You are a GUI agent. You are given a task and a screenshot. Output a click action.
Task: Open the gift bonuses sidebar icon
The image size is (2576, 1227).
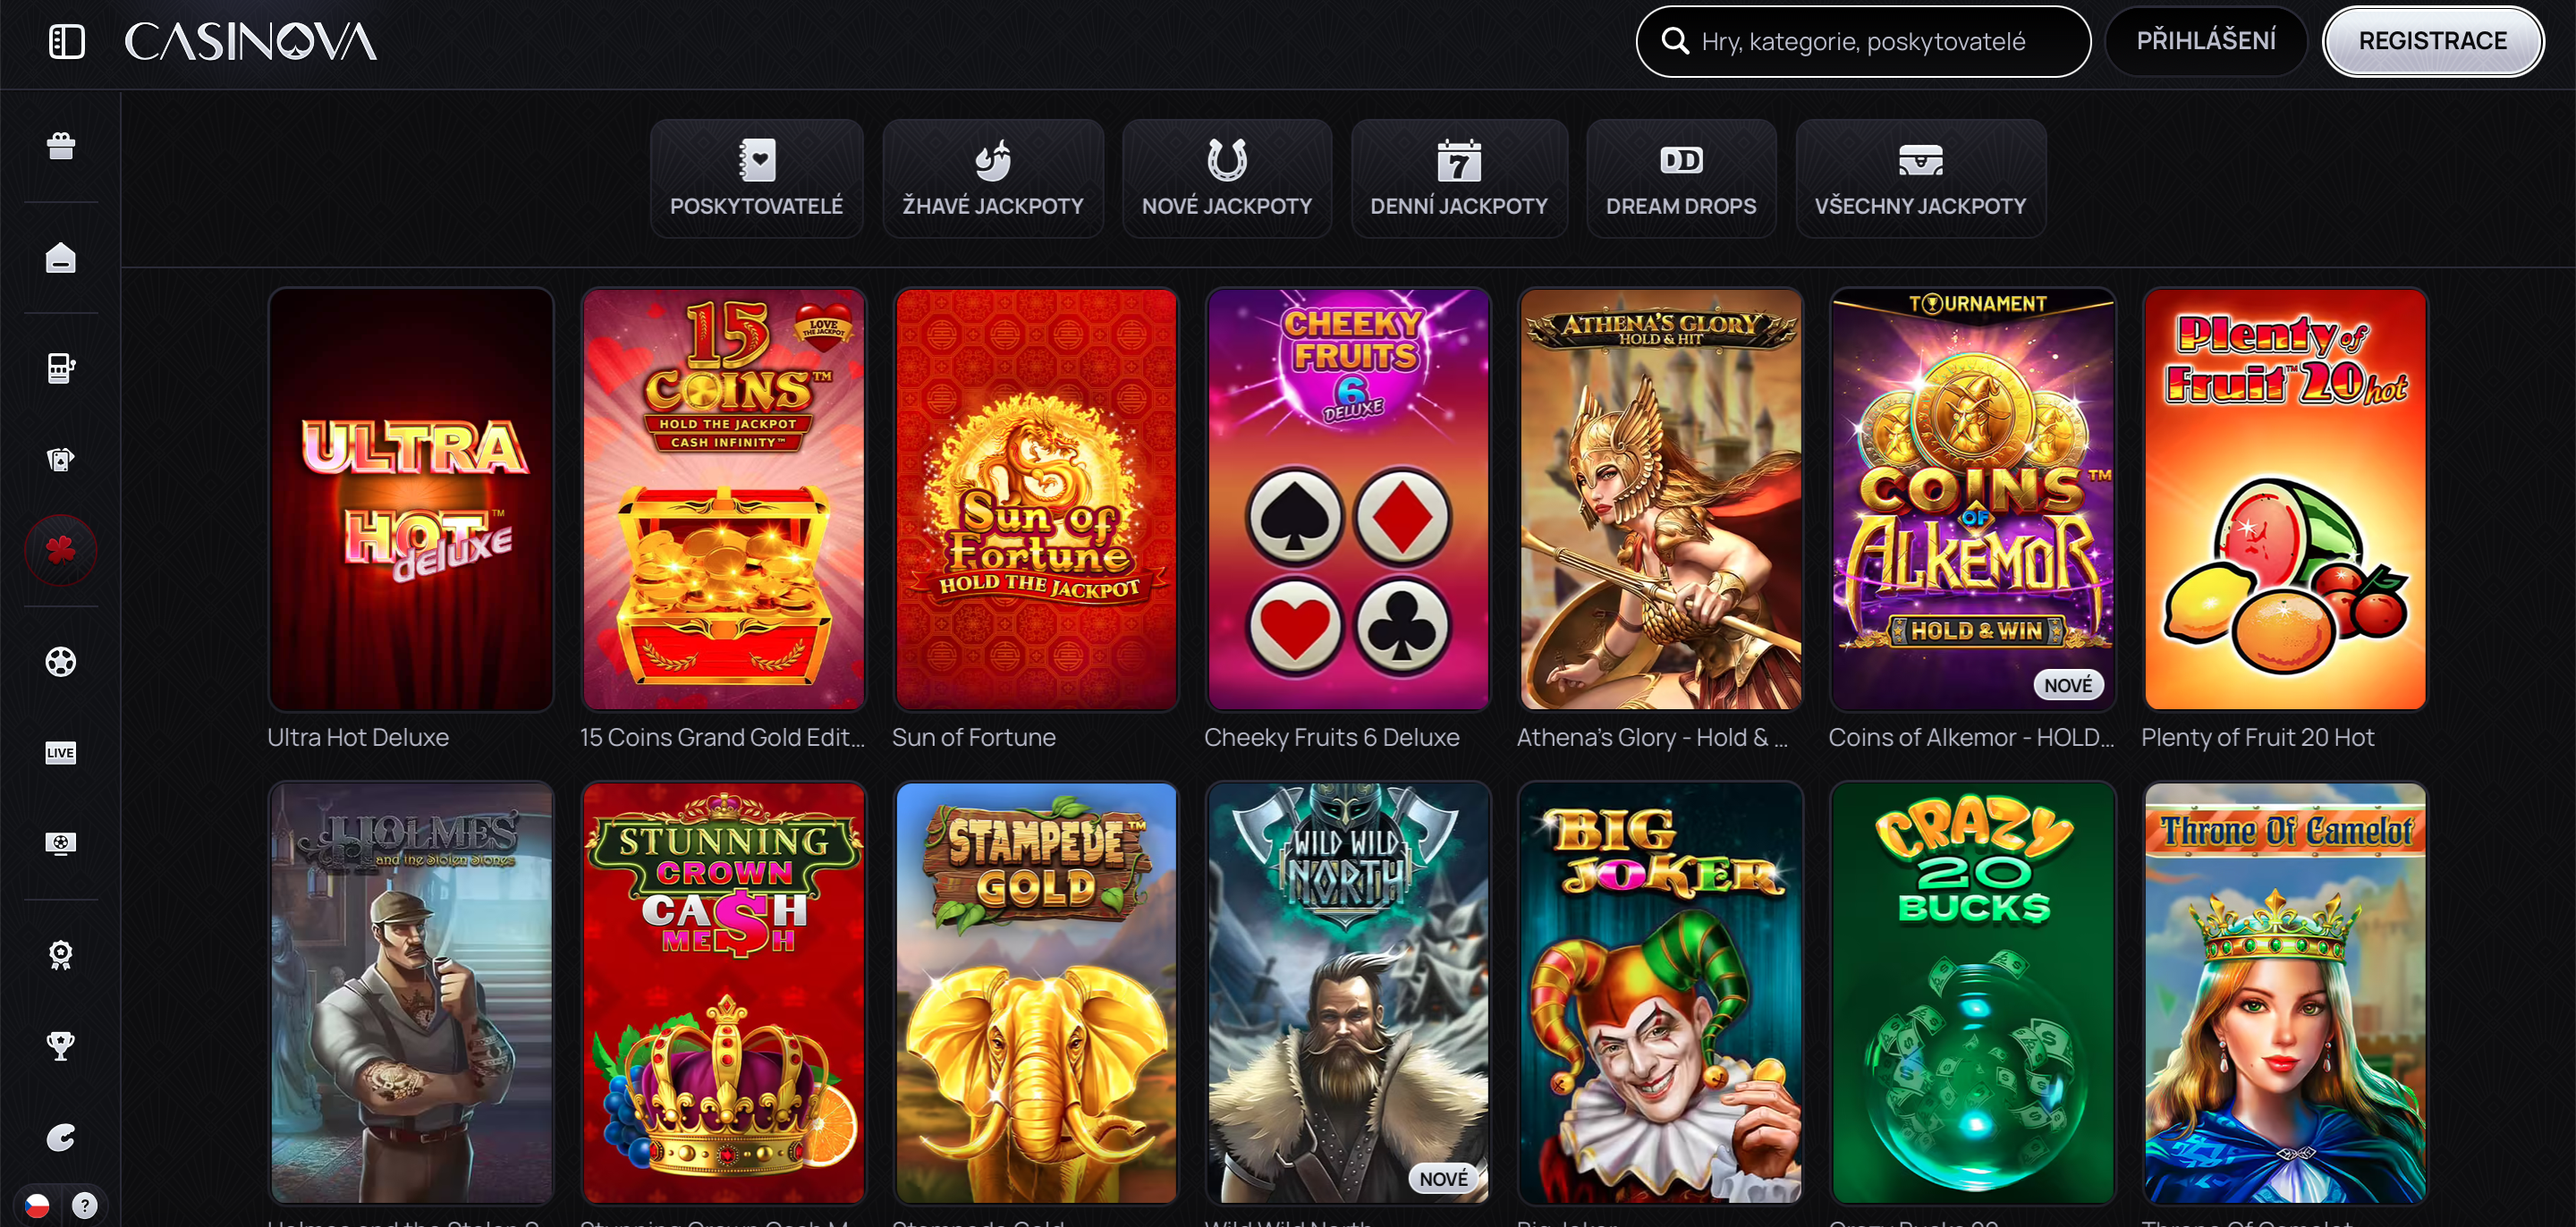pos(61,146)
